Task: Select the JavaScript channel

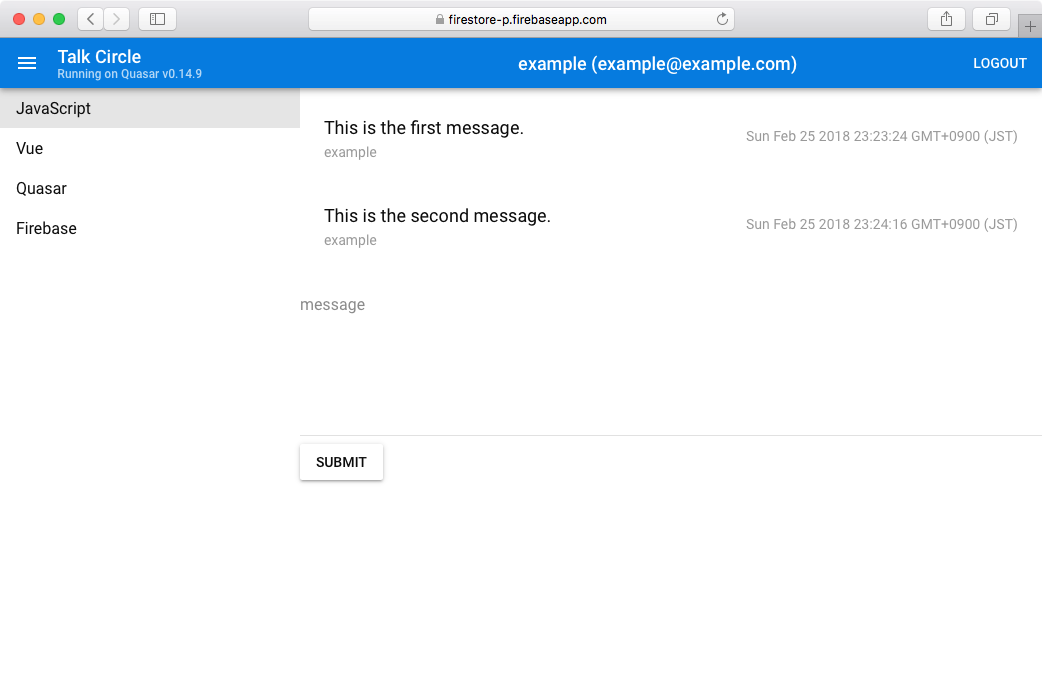Action: 150,108
